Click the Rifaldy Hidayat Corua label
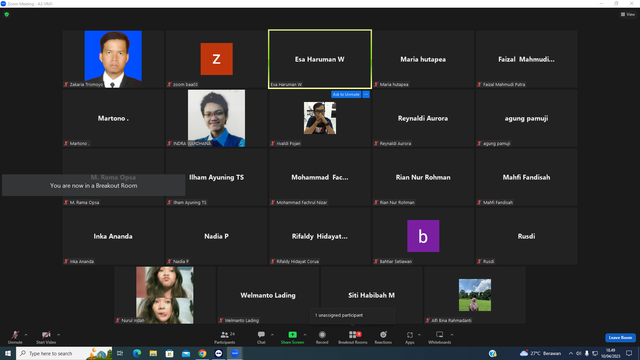 [298, 261]
